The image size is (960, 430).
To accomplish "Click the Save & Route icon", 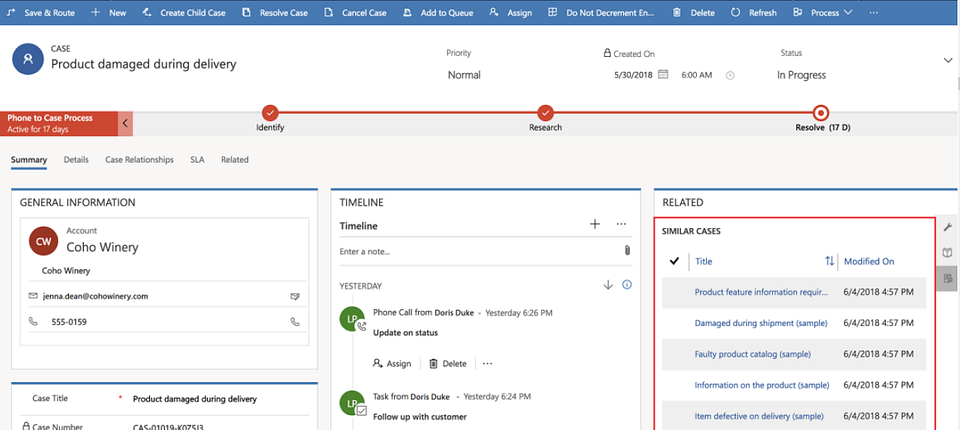I will coord(11,12).
